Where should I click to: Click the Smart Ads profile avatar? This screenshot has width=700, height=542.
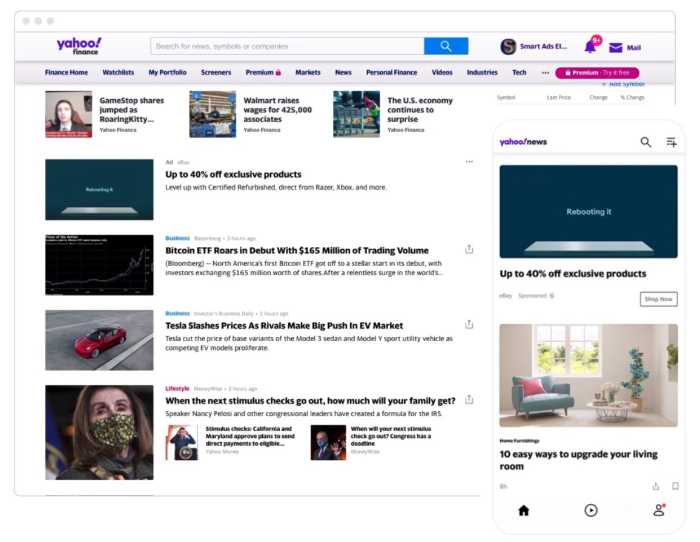(x=508, y=46)
